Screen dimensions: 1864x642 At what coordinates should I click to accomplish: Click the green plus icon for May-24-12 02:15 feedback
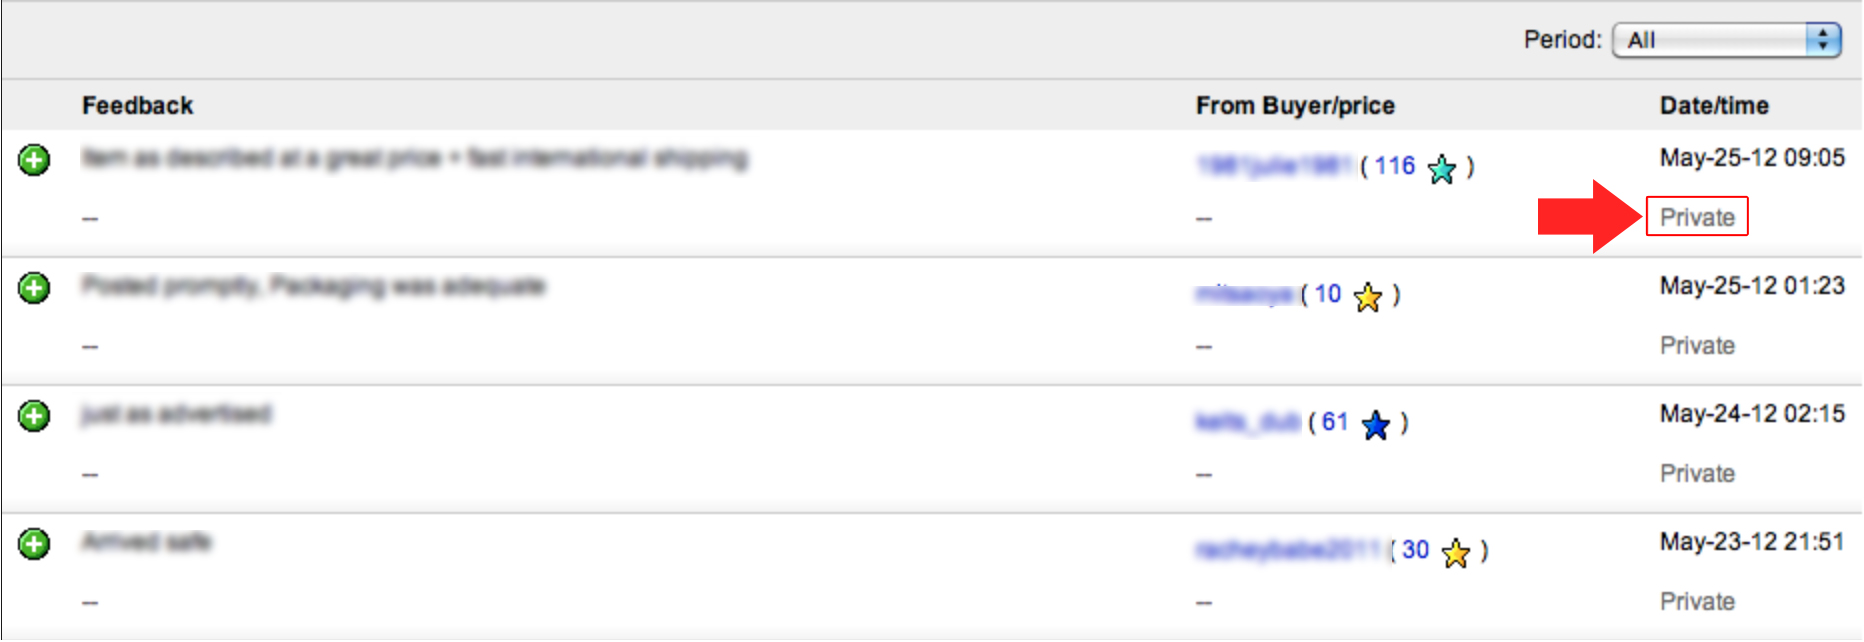tap(34, 416)
